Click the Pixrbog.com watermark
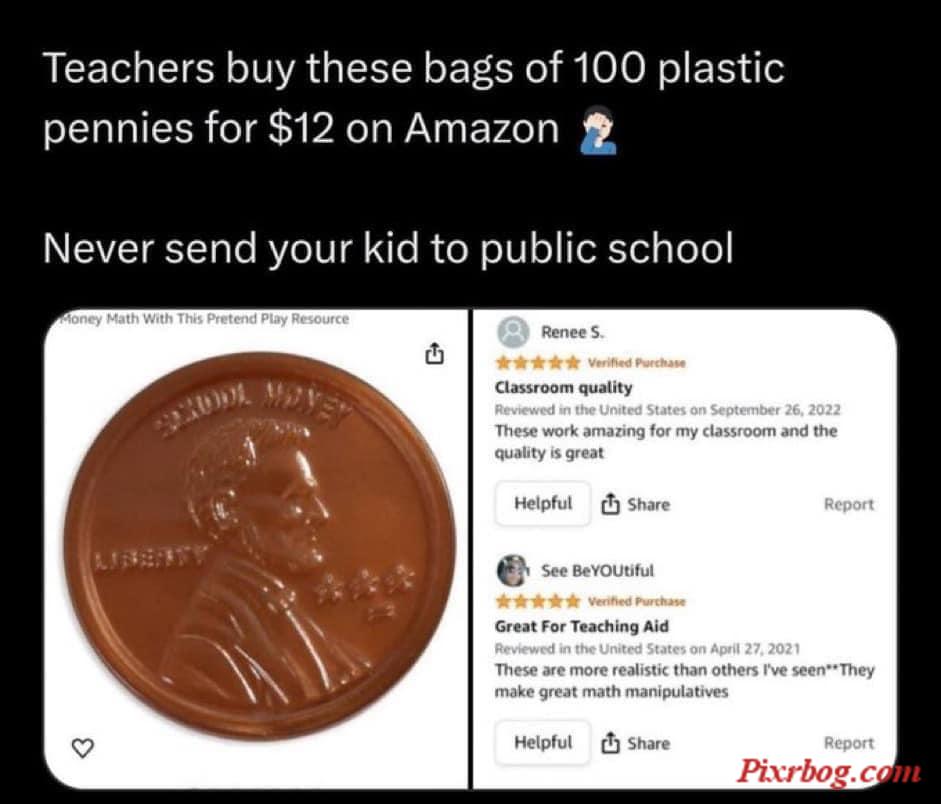Image resolution: width=941 pixels, height=804 pixels. 828,771
